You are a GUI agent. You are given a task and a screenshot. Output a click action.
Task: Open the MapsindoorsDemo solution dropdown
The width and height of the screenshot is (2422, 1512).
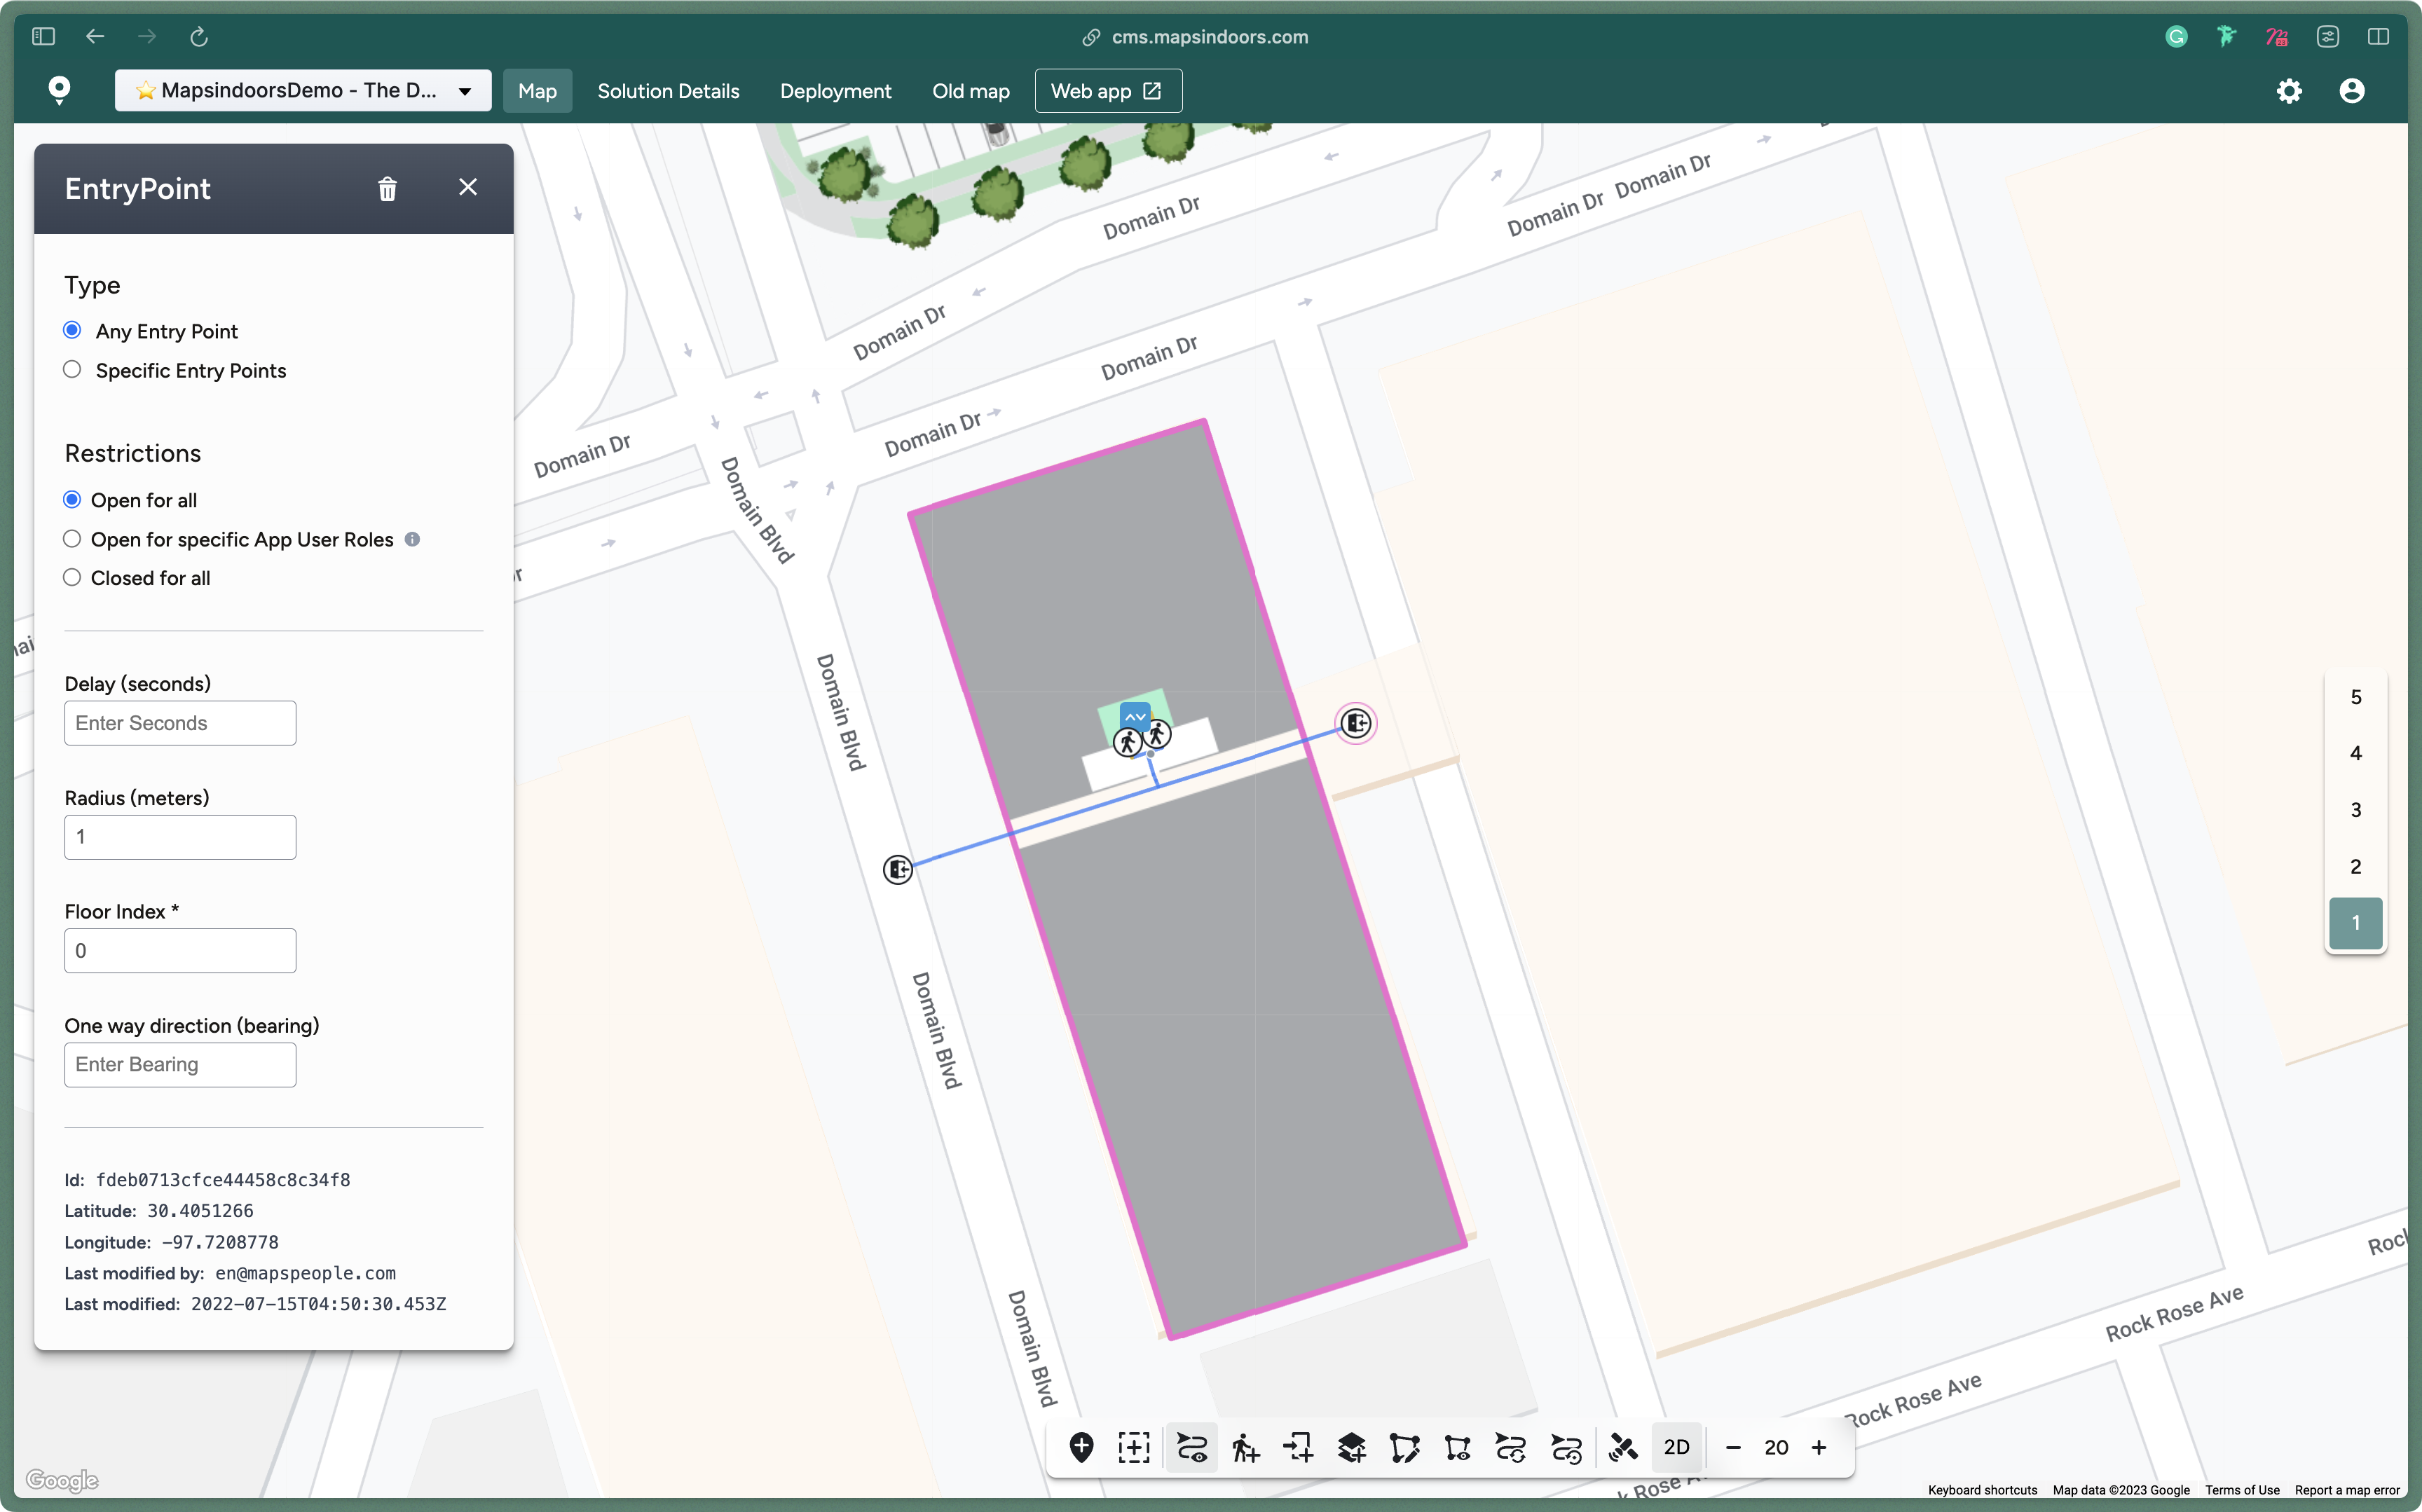302,91
